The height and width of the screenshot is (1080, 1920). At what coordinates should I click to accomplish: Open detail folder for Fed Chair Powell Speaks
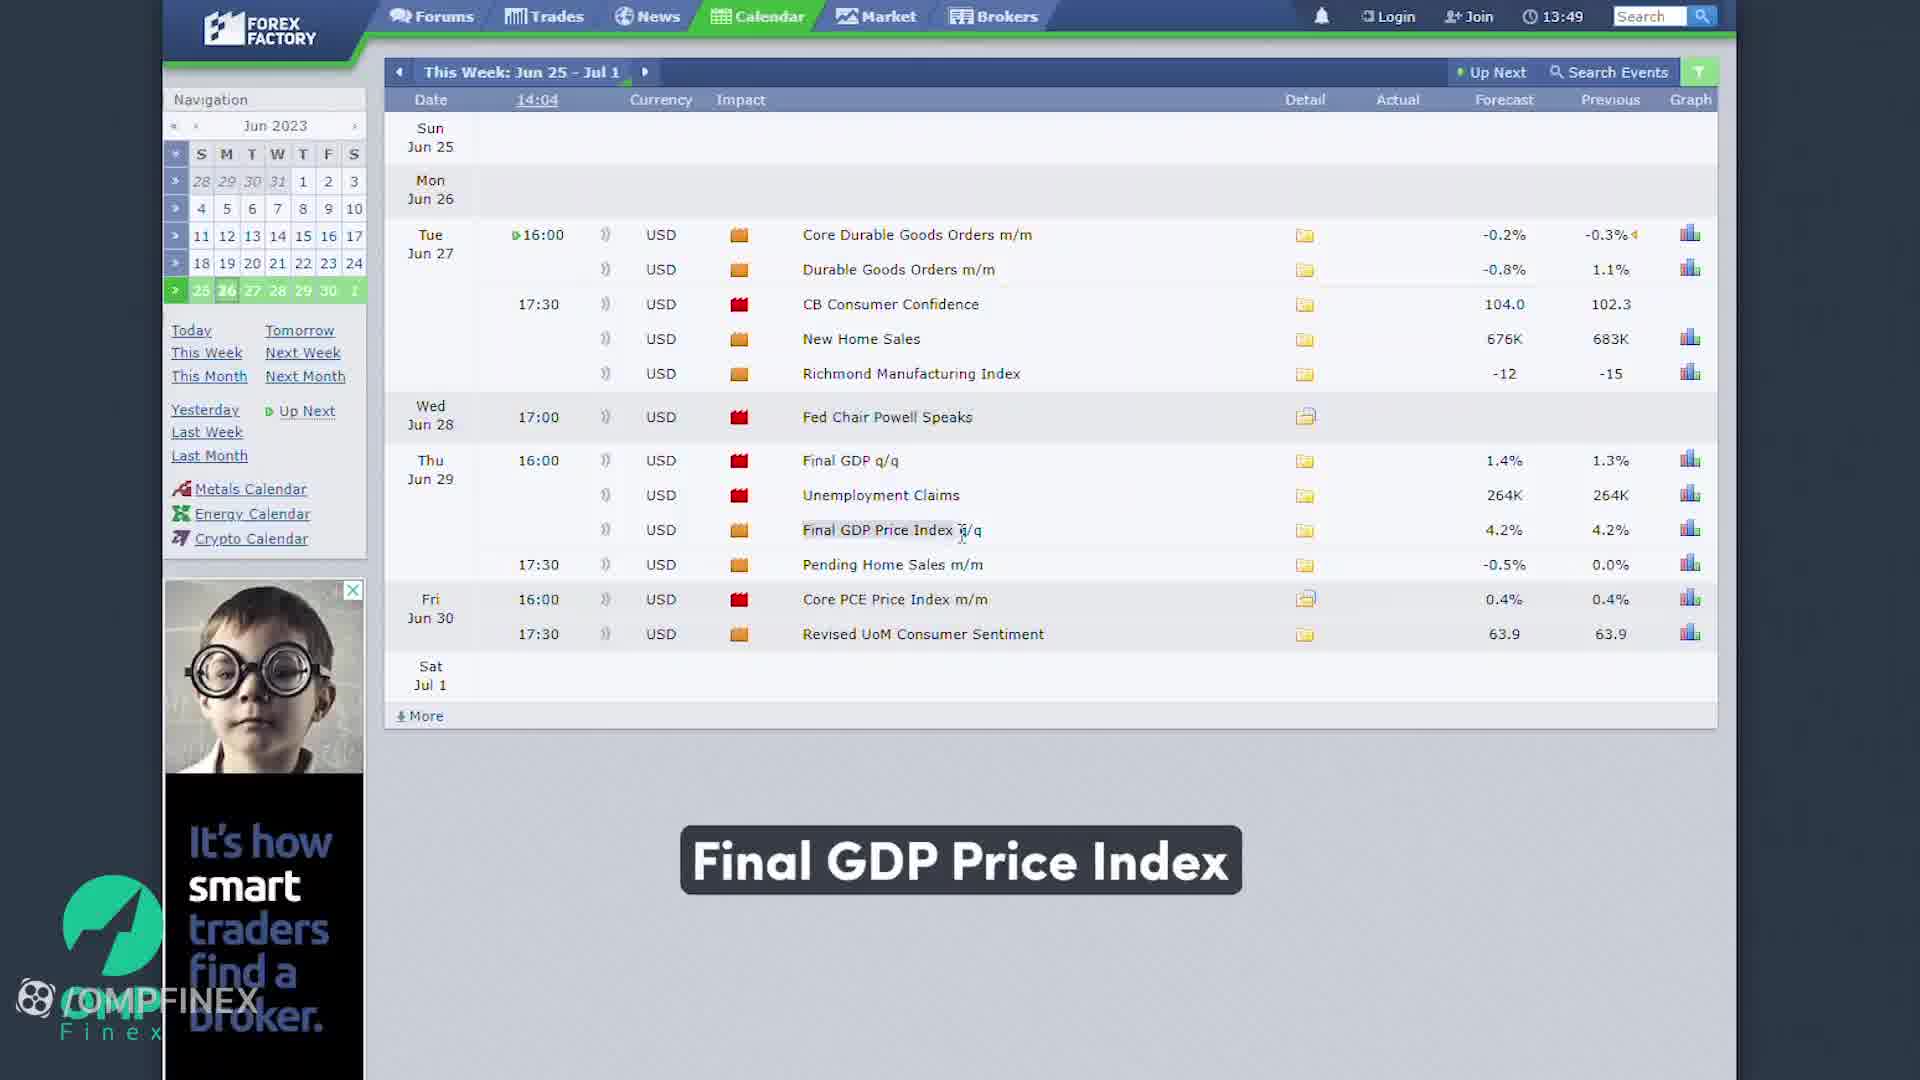point(1305,417)
